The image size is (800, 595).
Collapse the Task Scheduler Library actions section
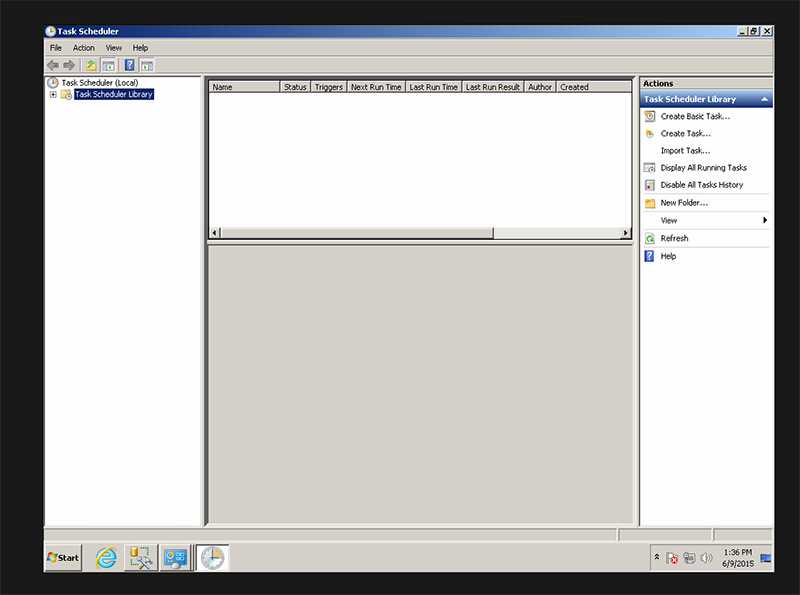click(764, 99)
